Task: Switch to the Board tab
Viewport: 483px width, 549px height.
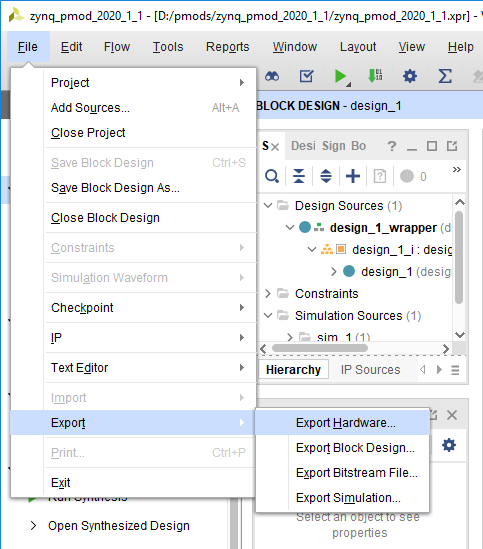Action: (358, 146)
